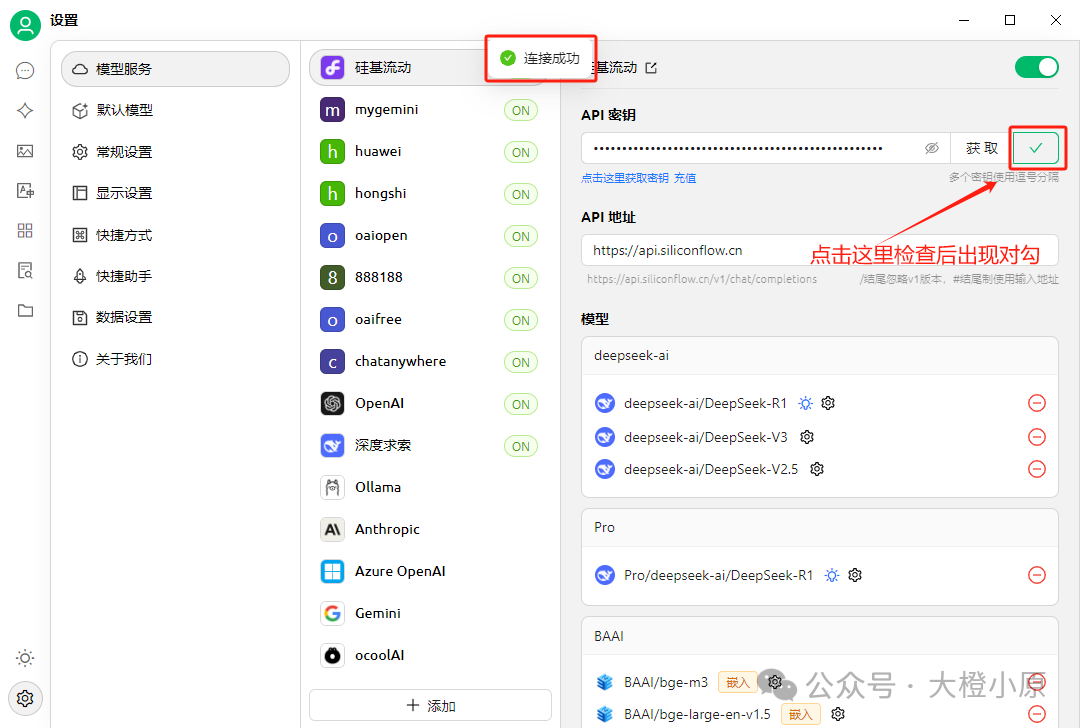Switch theme with the sun icon
This screenshot has width=1080, height=728.
point(25,658)
